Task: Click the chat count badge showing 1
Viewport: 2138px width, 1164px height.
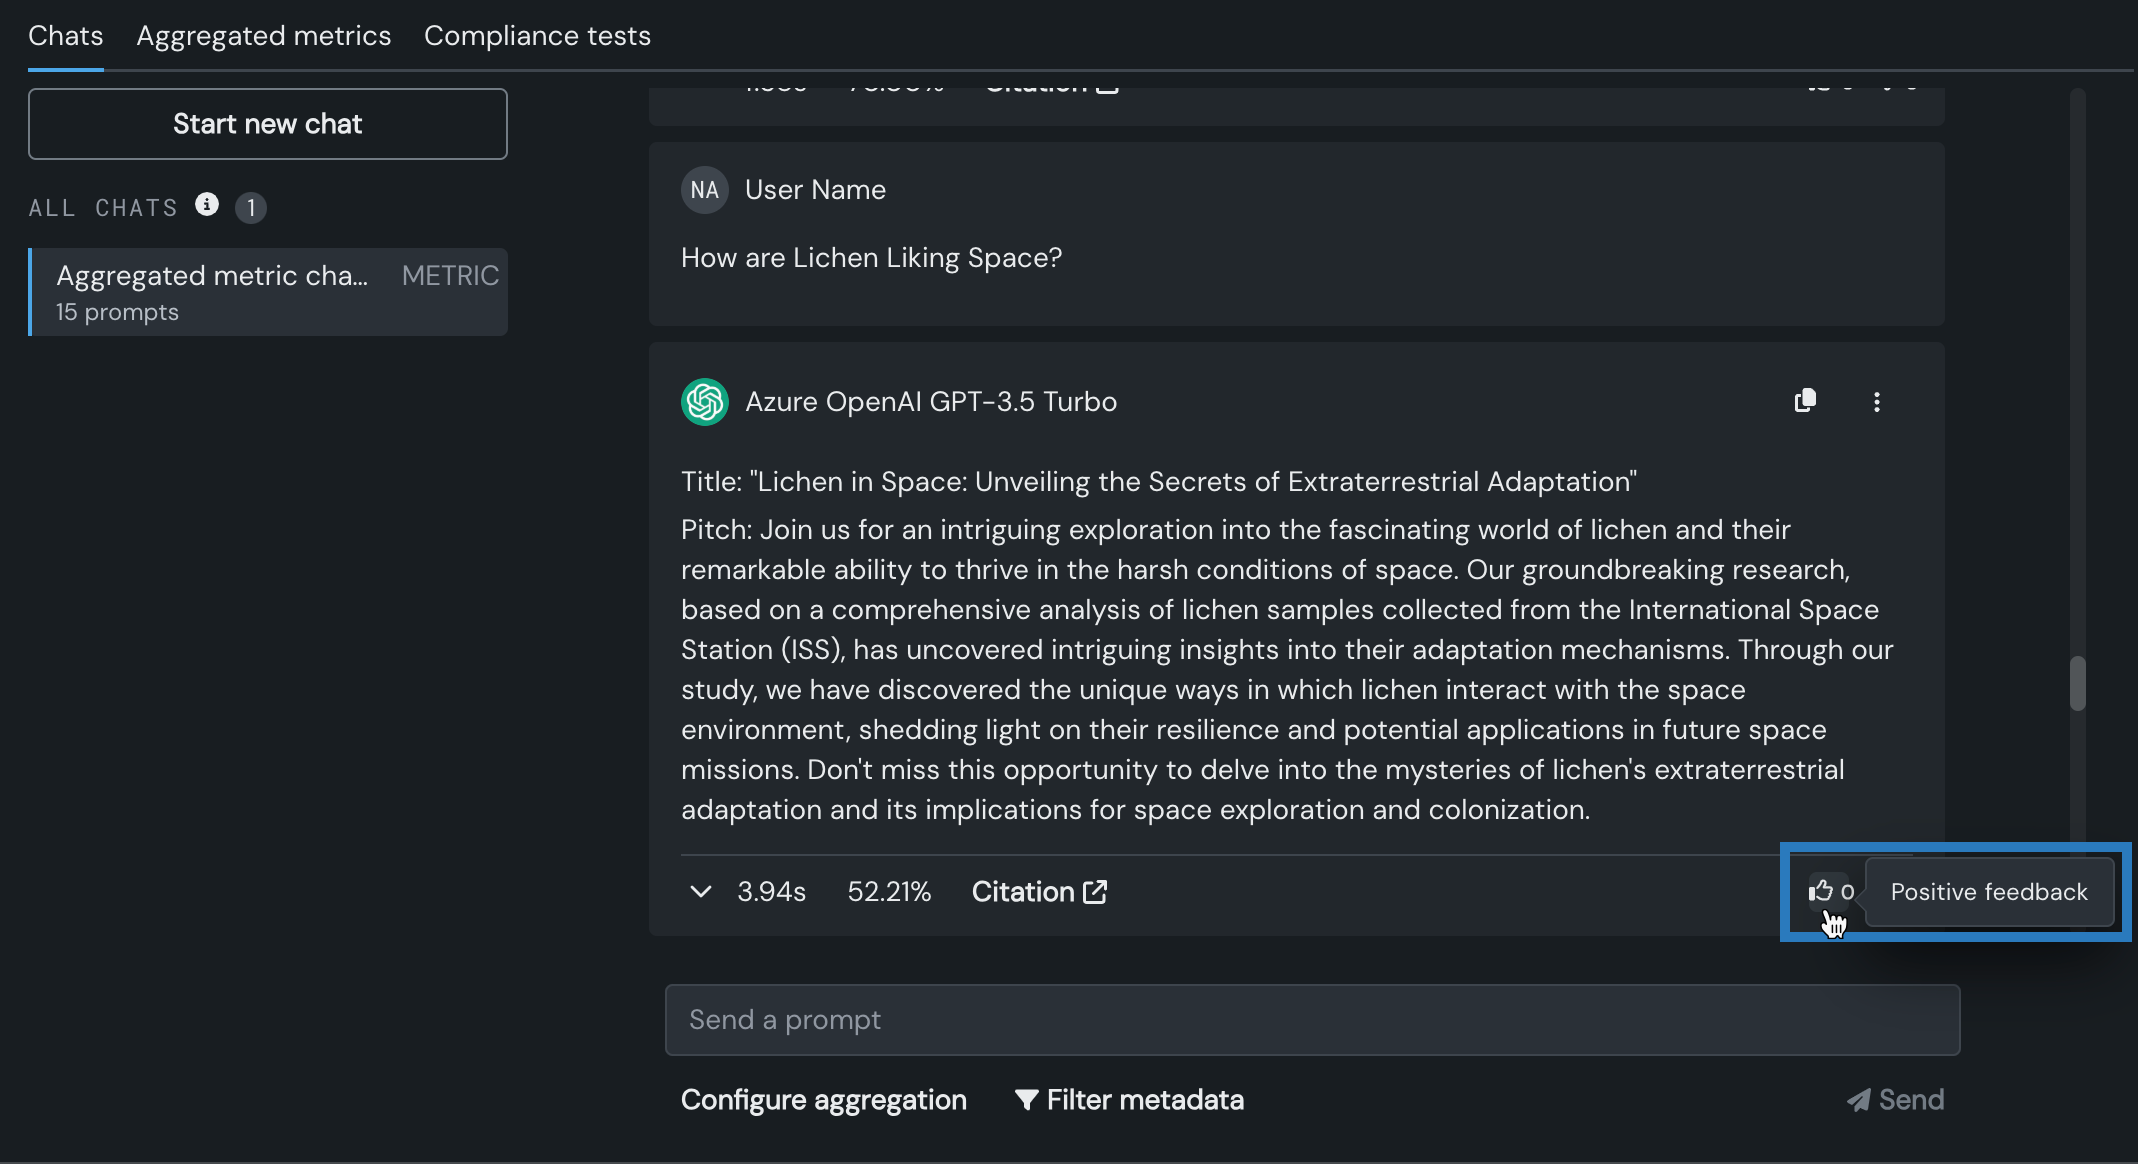Action: pyautogui.click(x=251, y=208)
